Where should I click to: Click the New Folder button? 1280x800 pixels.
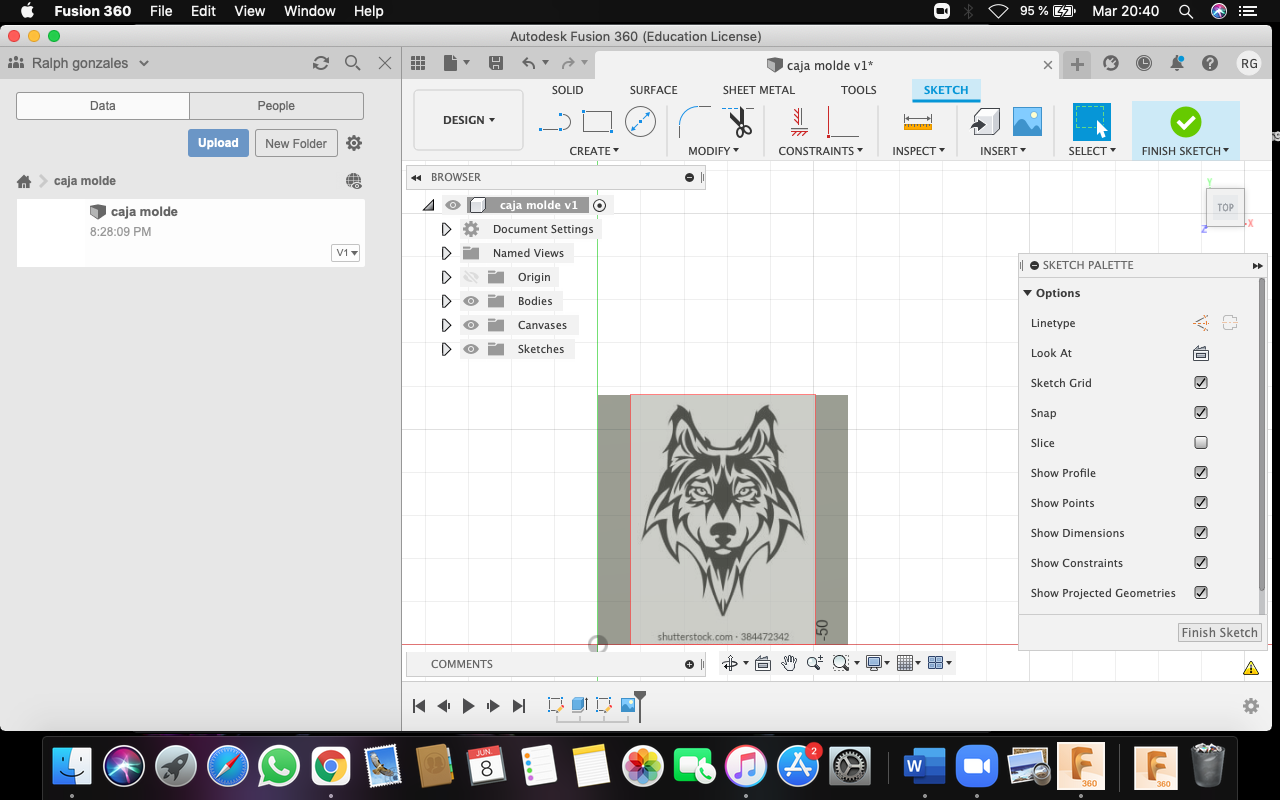[296, 143]
